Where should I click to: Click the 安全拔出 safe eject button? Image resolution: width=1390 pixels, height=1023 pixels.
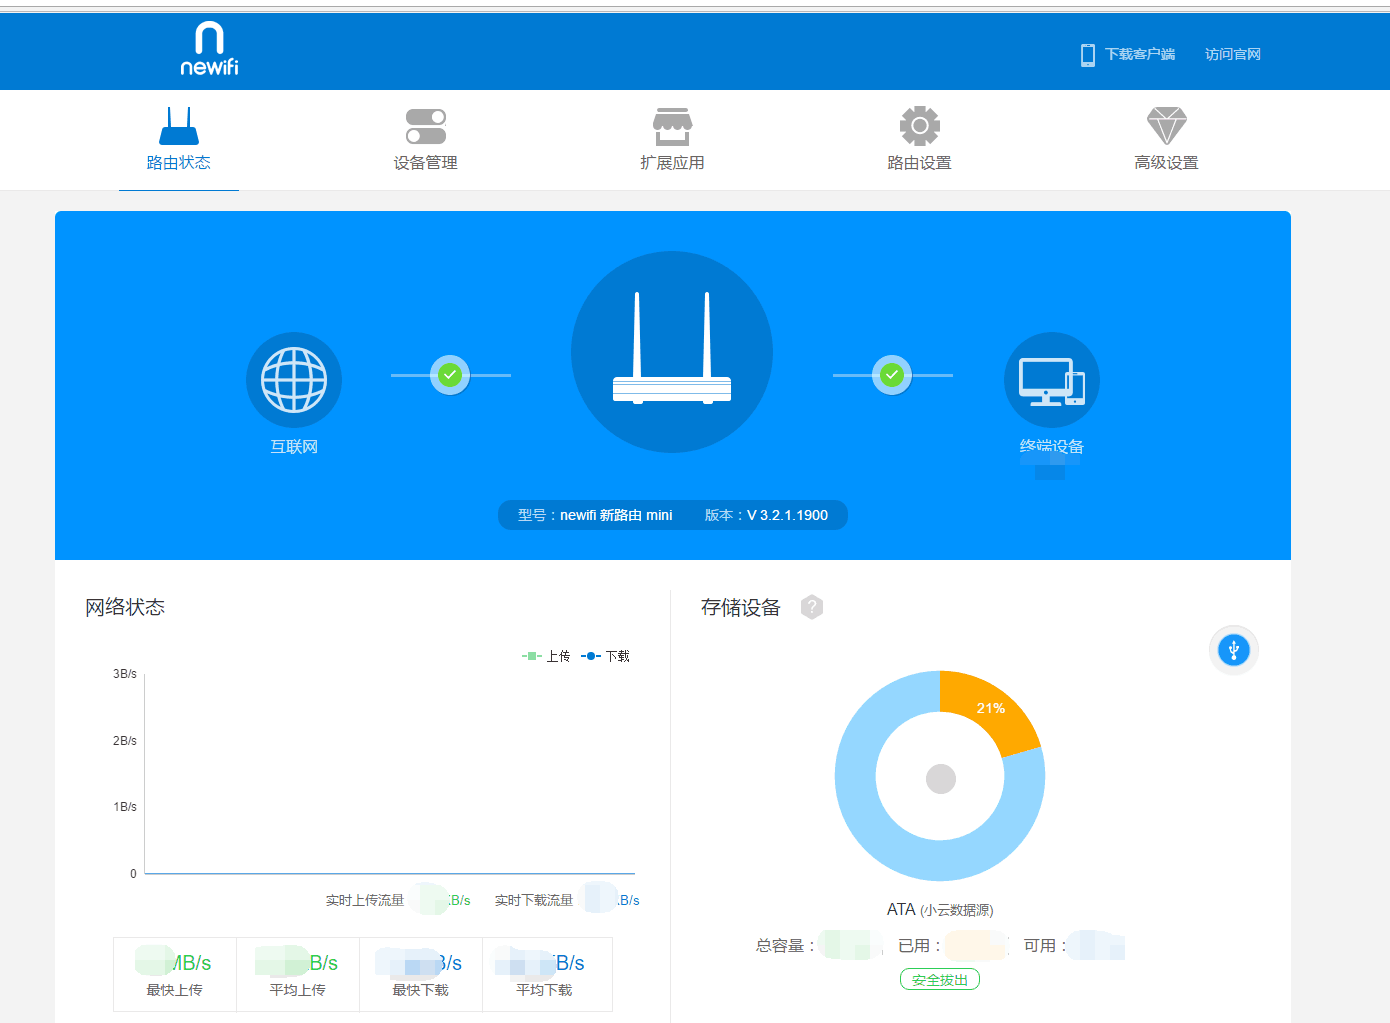tap(940, 980)
